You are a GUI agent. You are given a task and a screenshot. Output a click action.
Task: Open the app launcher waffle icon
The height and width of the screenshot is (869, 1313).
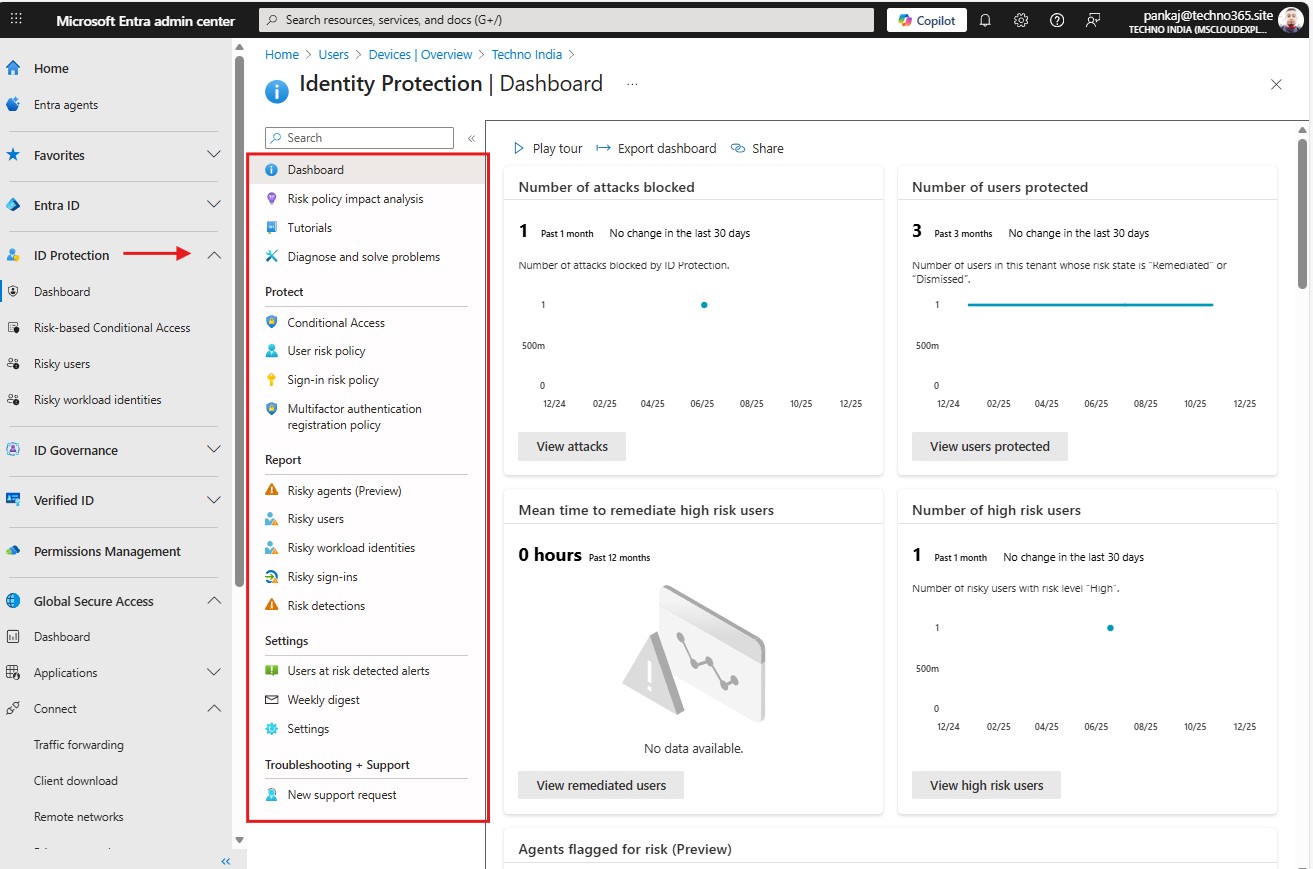click(x=16, y=20)
